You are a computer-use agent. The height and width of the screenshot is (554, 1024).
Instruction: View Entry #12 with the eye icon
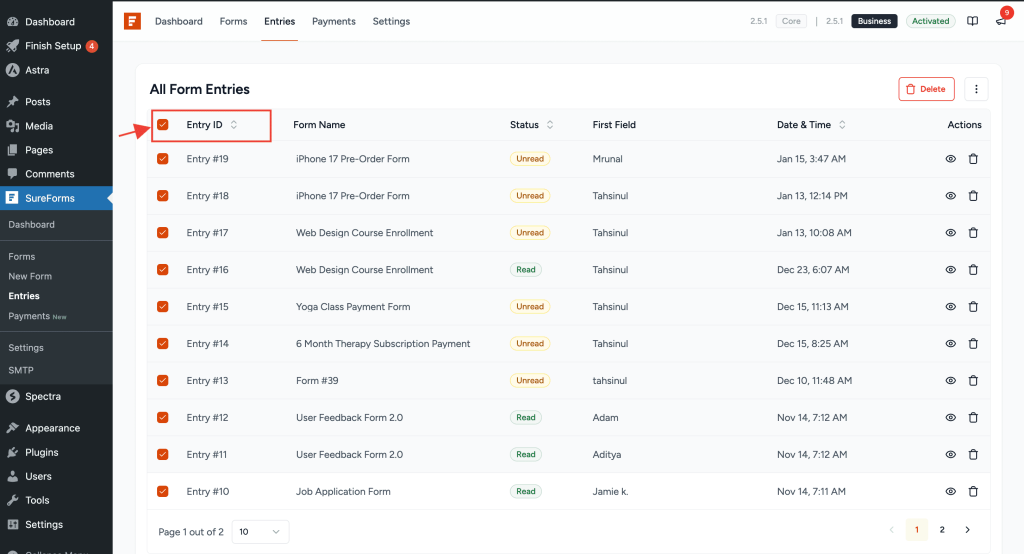coord(951,417)
